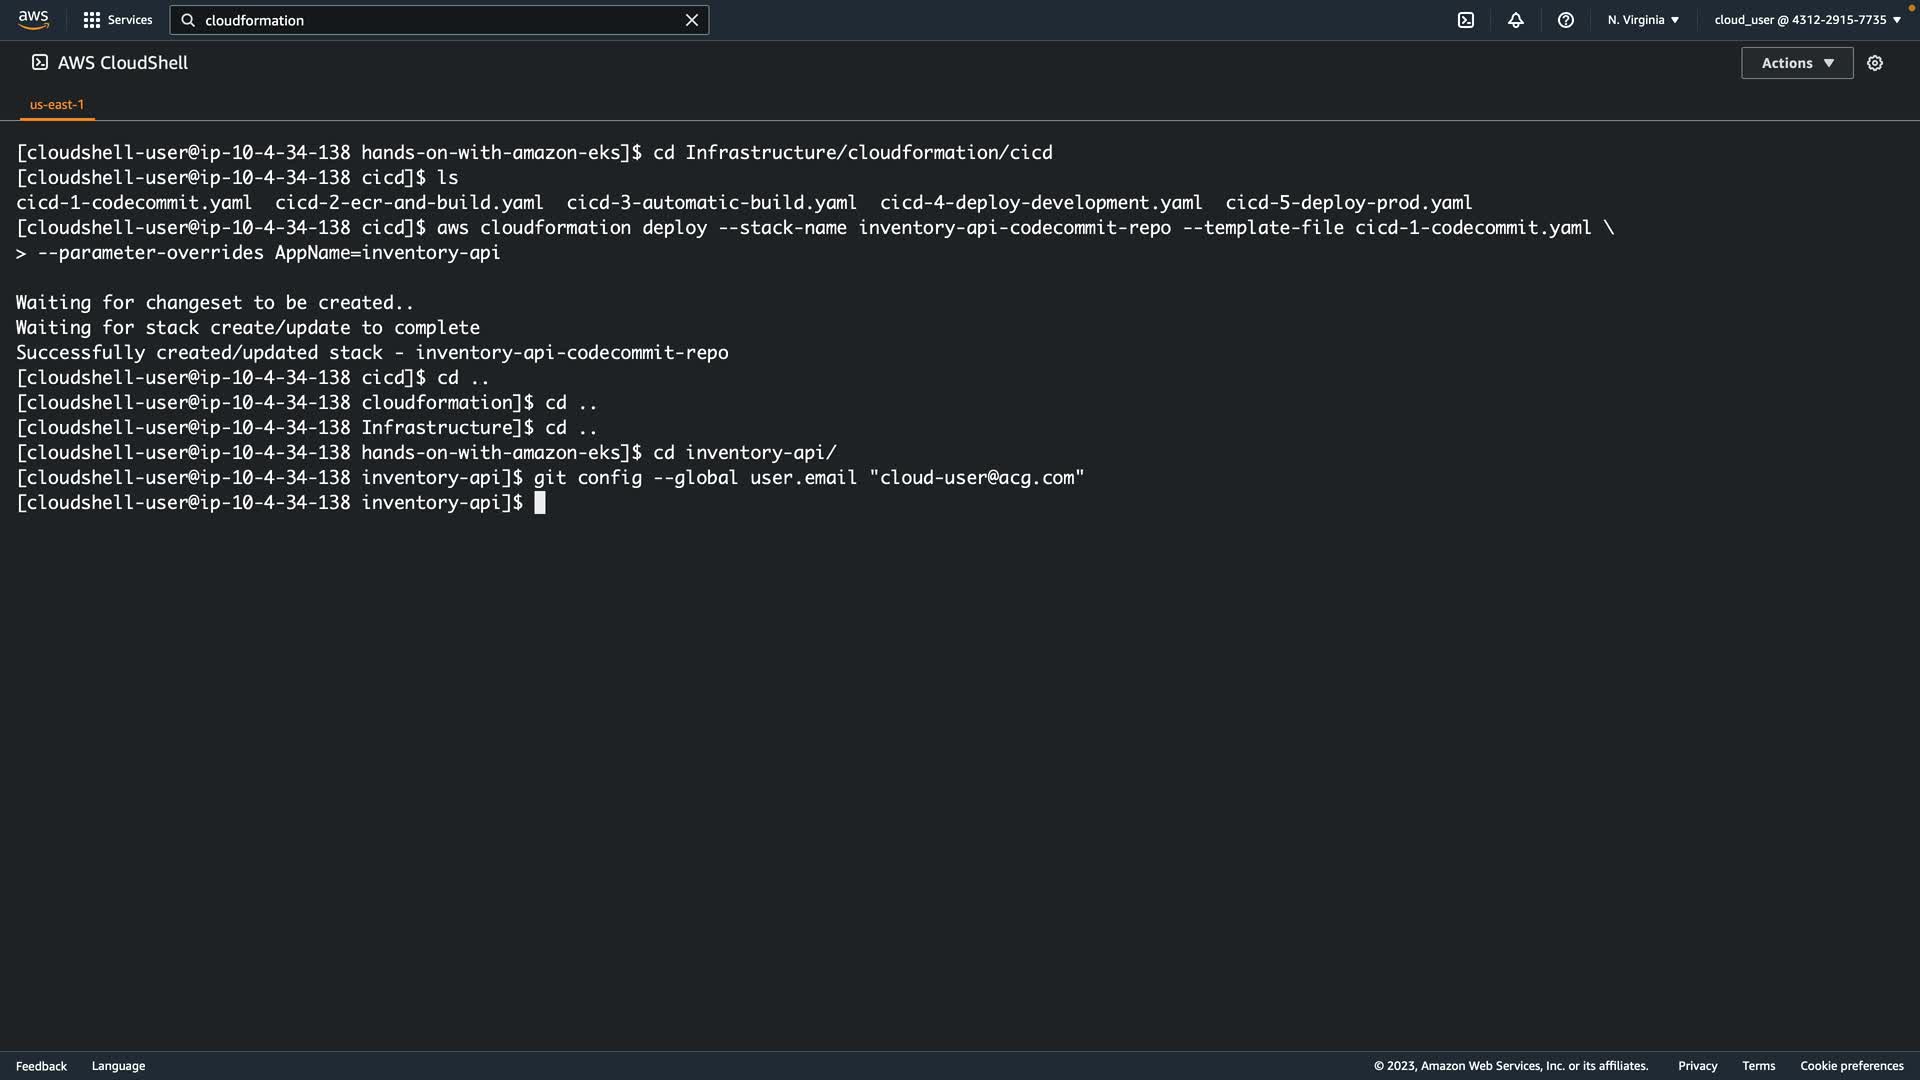
Task: Clear the cloudformation search text
Action: pos(691,20)
